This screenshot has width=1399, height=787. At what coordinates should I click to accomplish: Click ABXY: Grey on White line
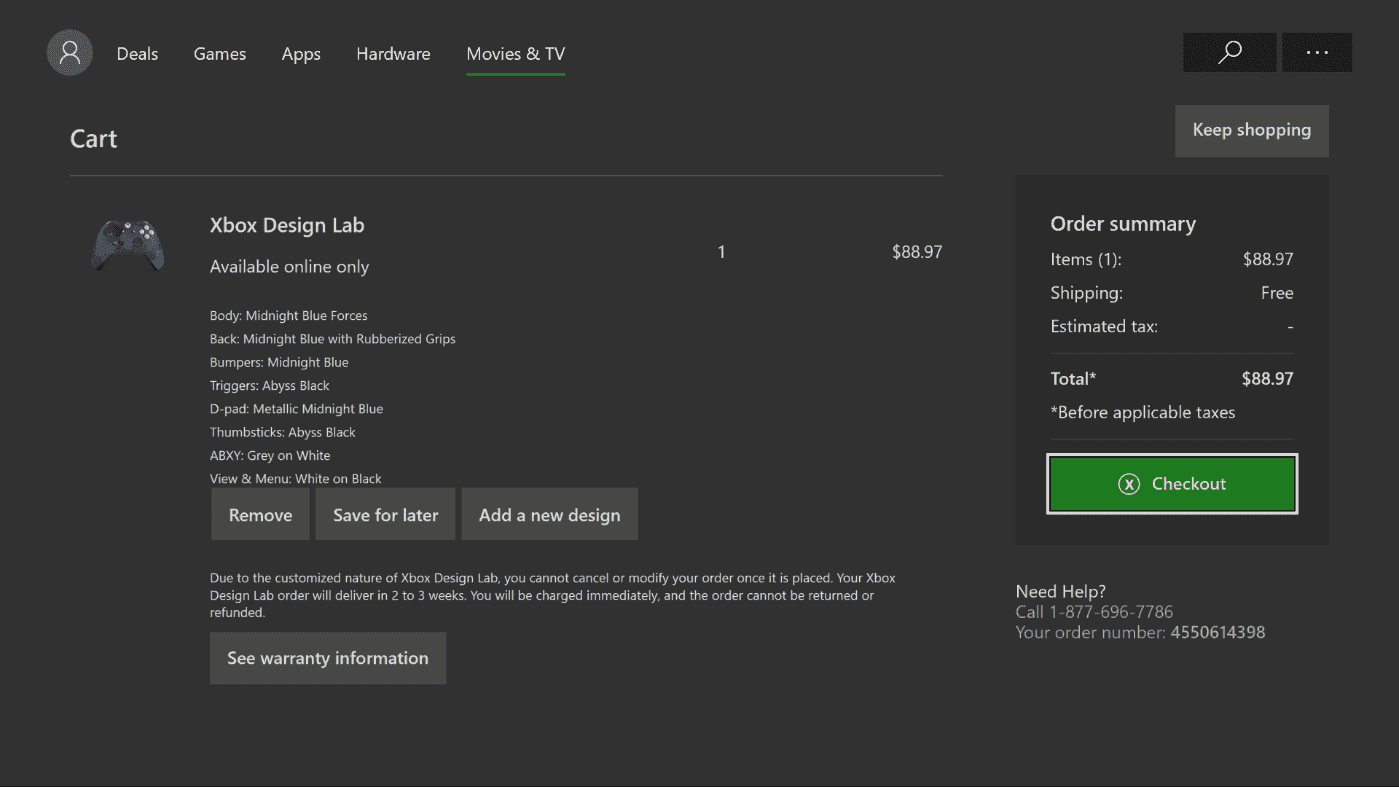(x=270, y=456)
